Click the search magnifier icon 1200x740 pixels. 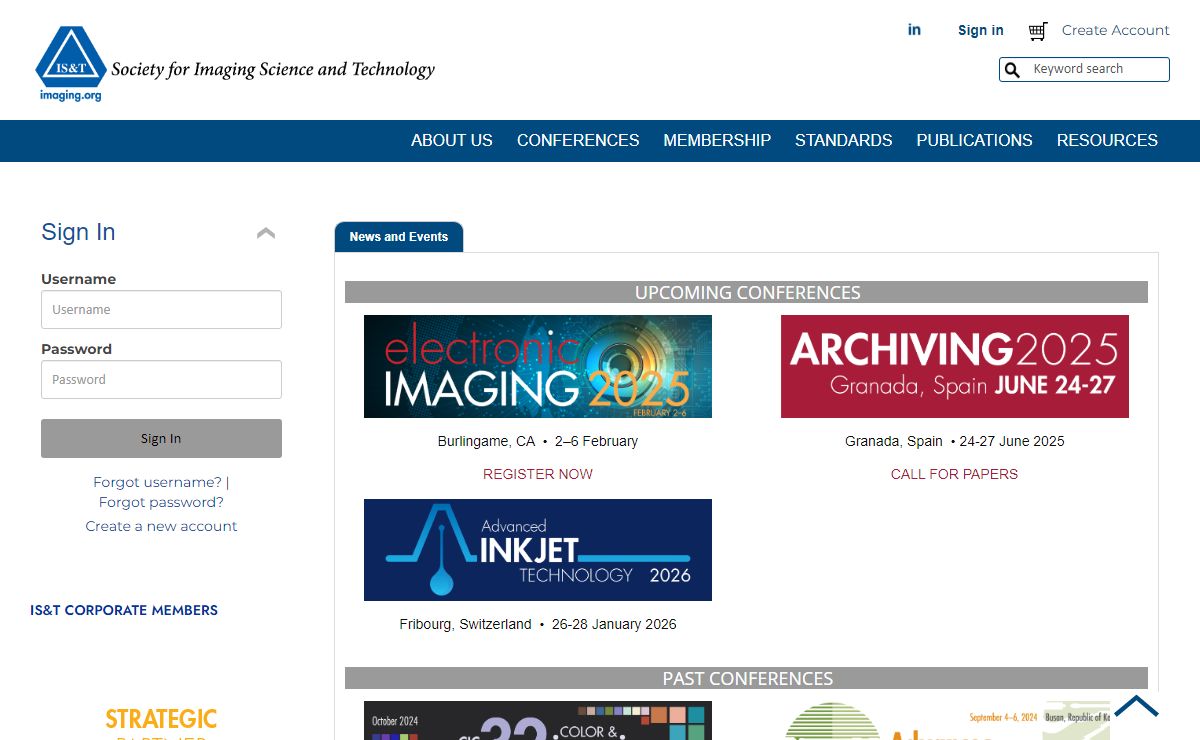[1012, 70]
